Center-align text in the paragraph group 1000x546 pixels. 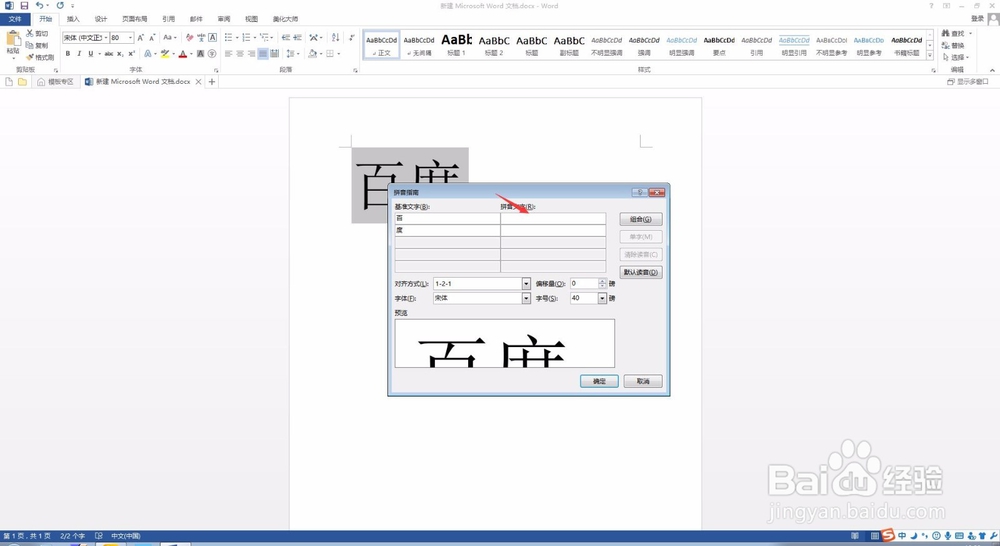point(240,54)
